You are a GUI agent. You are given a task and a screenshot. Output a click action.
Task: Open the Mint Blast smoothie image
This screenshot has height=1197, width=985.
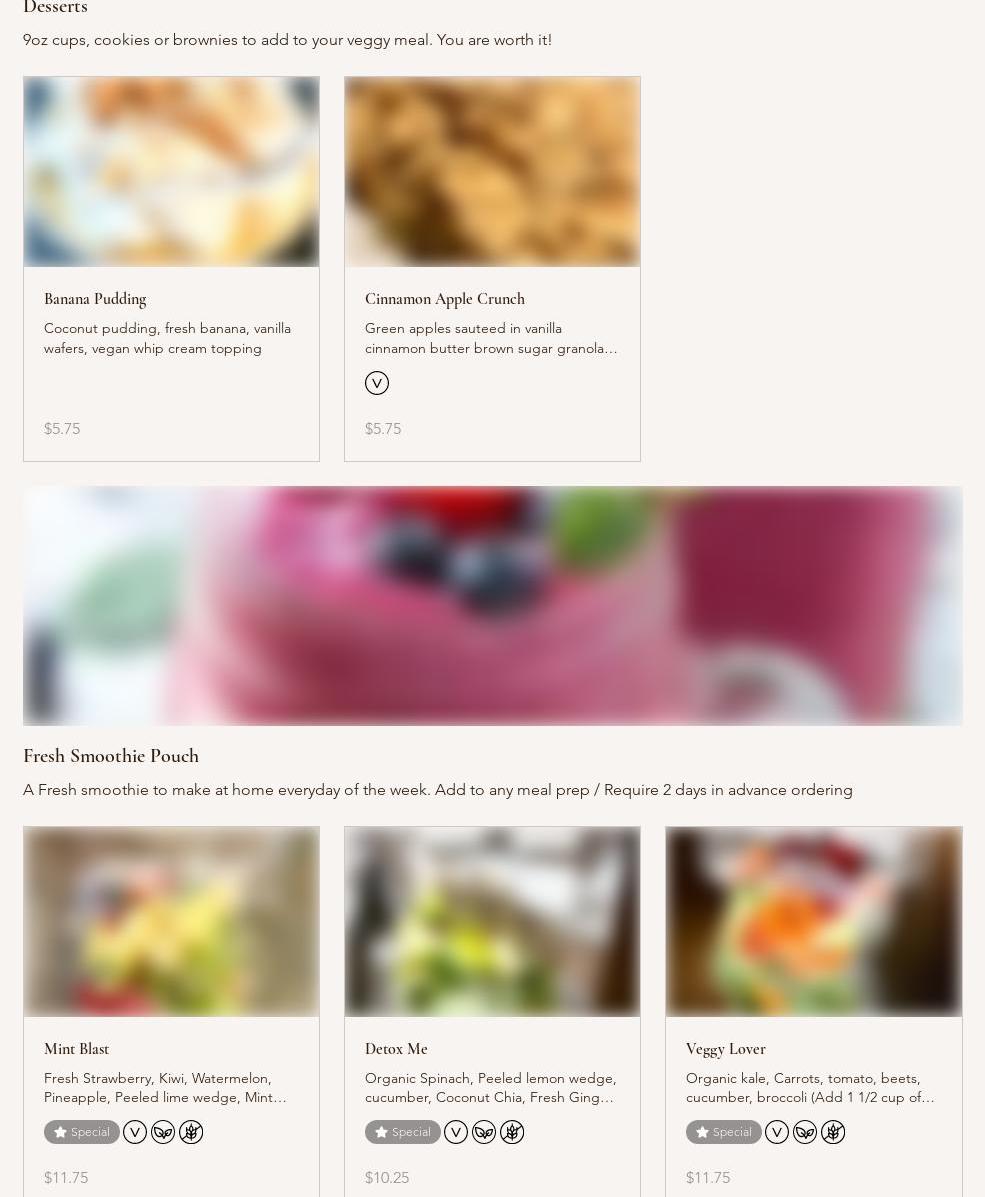pos(171,921)
